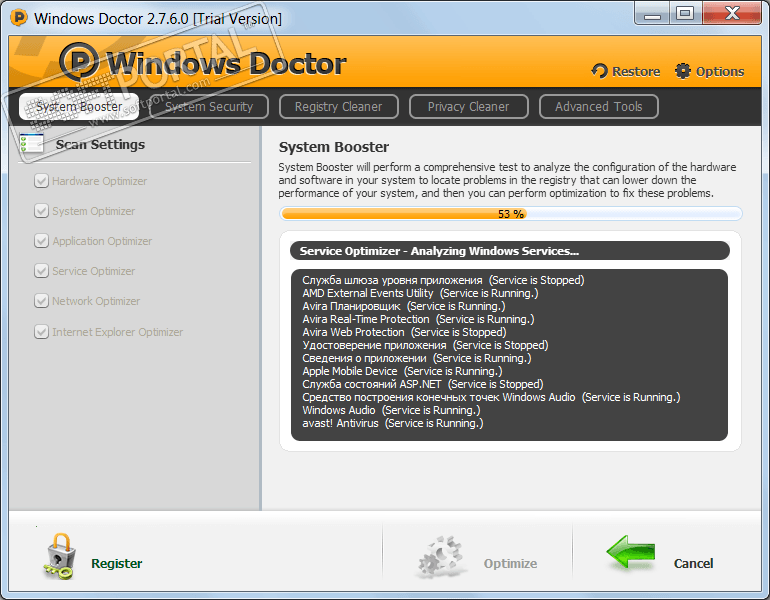The width and height of the screenshot is (770, 600).
Task: Open the System Booster tab
Action: click(x=79, y=107)
